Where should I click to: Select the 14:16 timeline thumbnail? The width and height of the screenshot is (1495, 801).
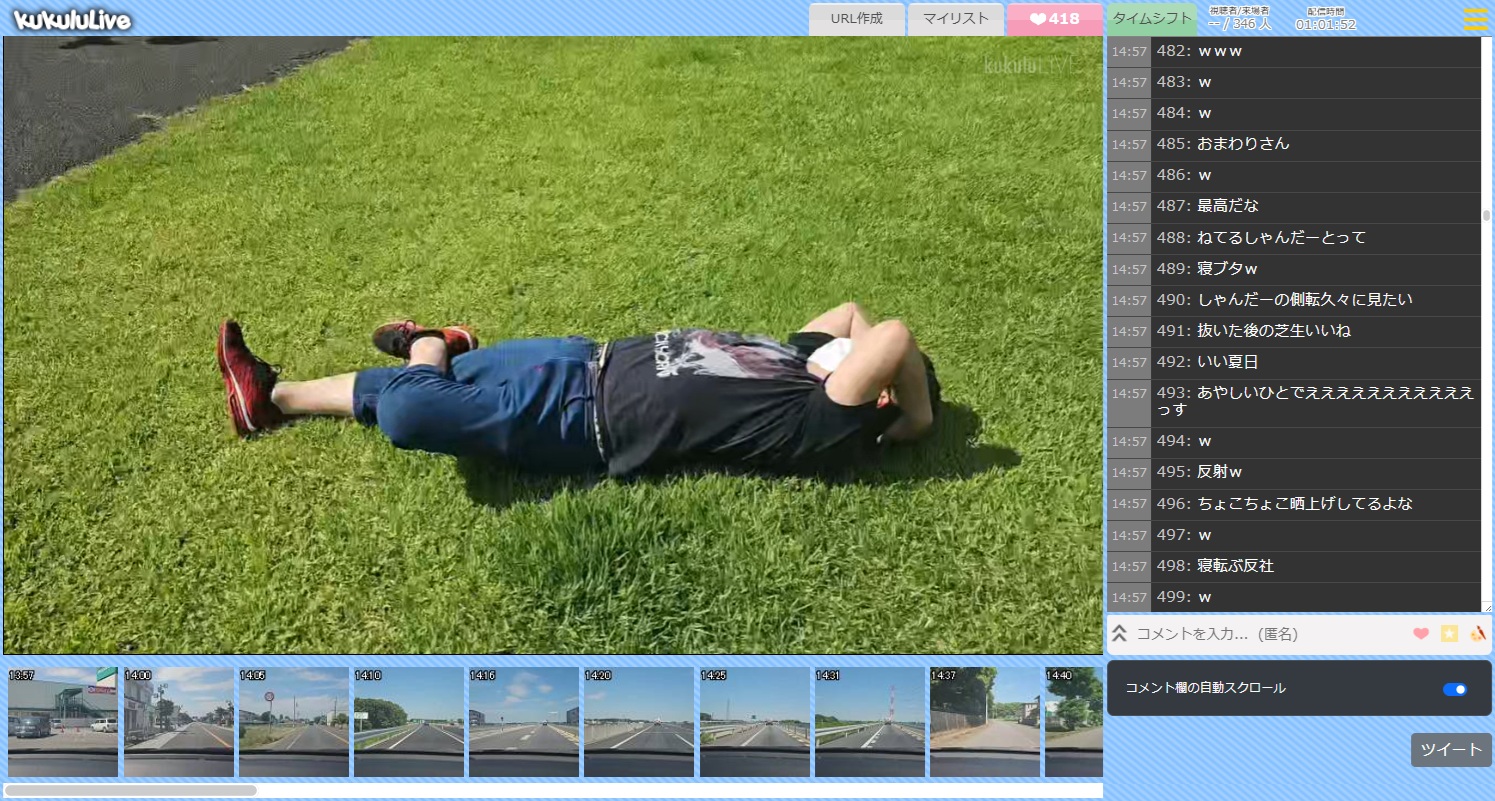click(523, 722)
